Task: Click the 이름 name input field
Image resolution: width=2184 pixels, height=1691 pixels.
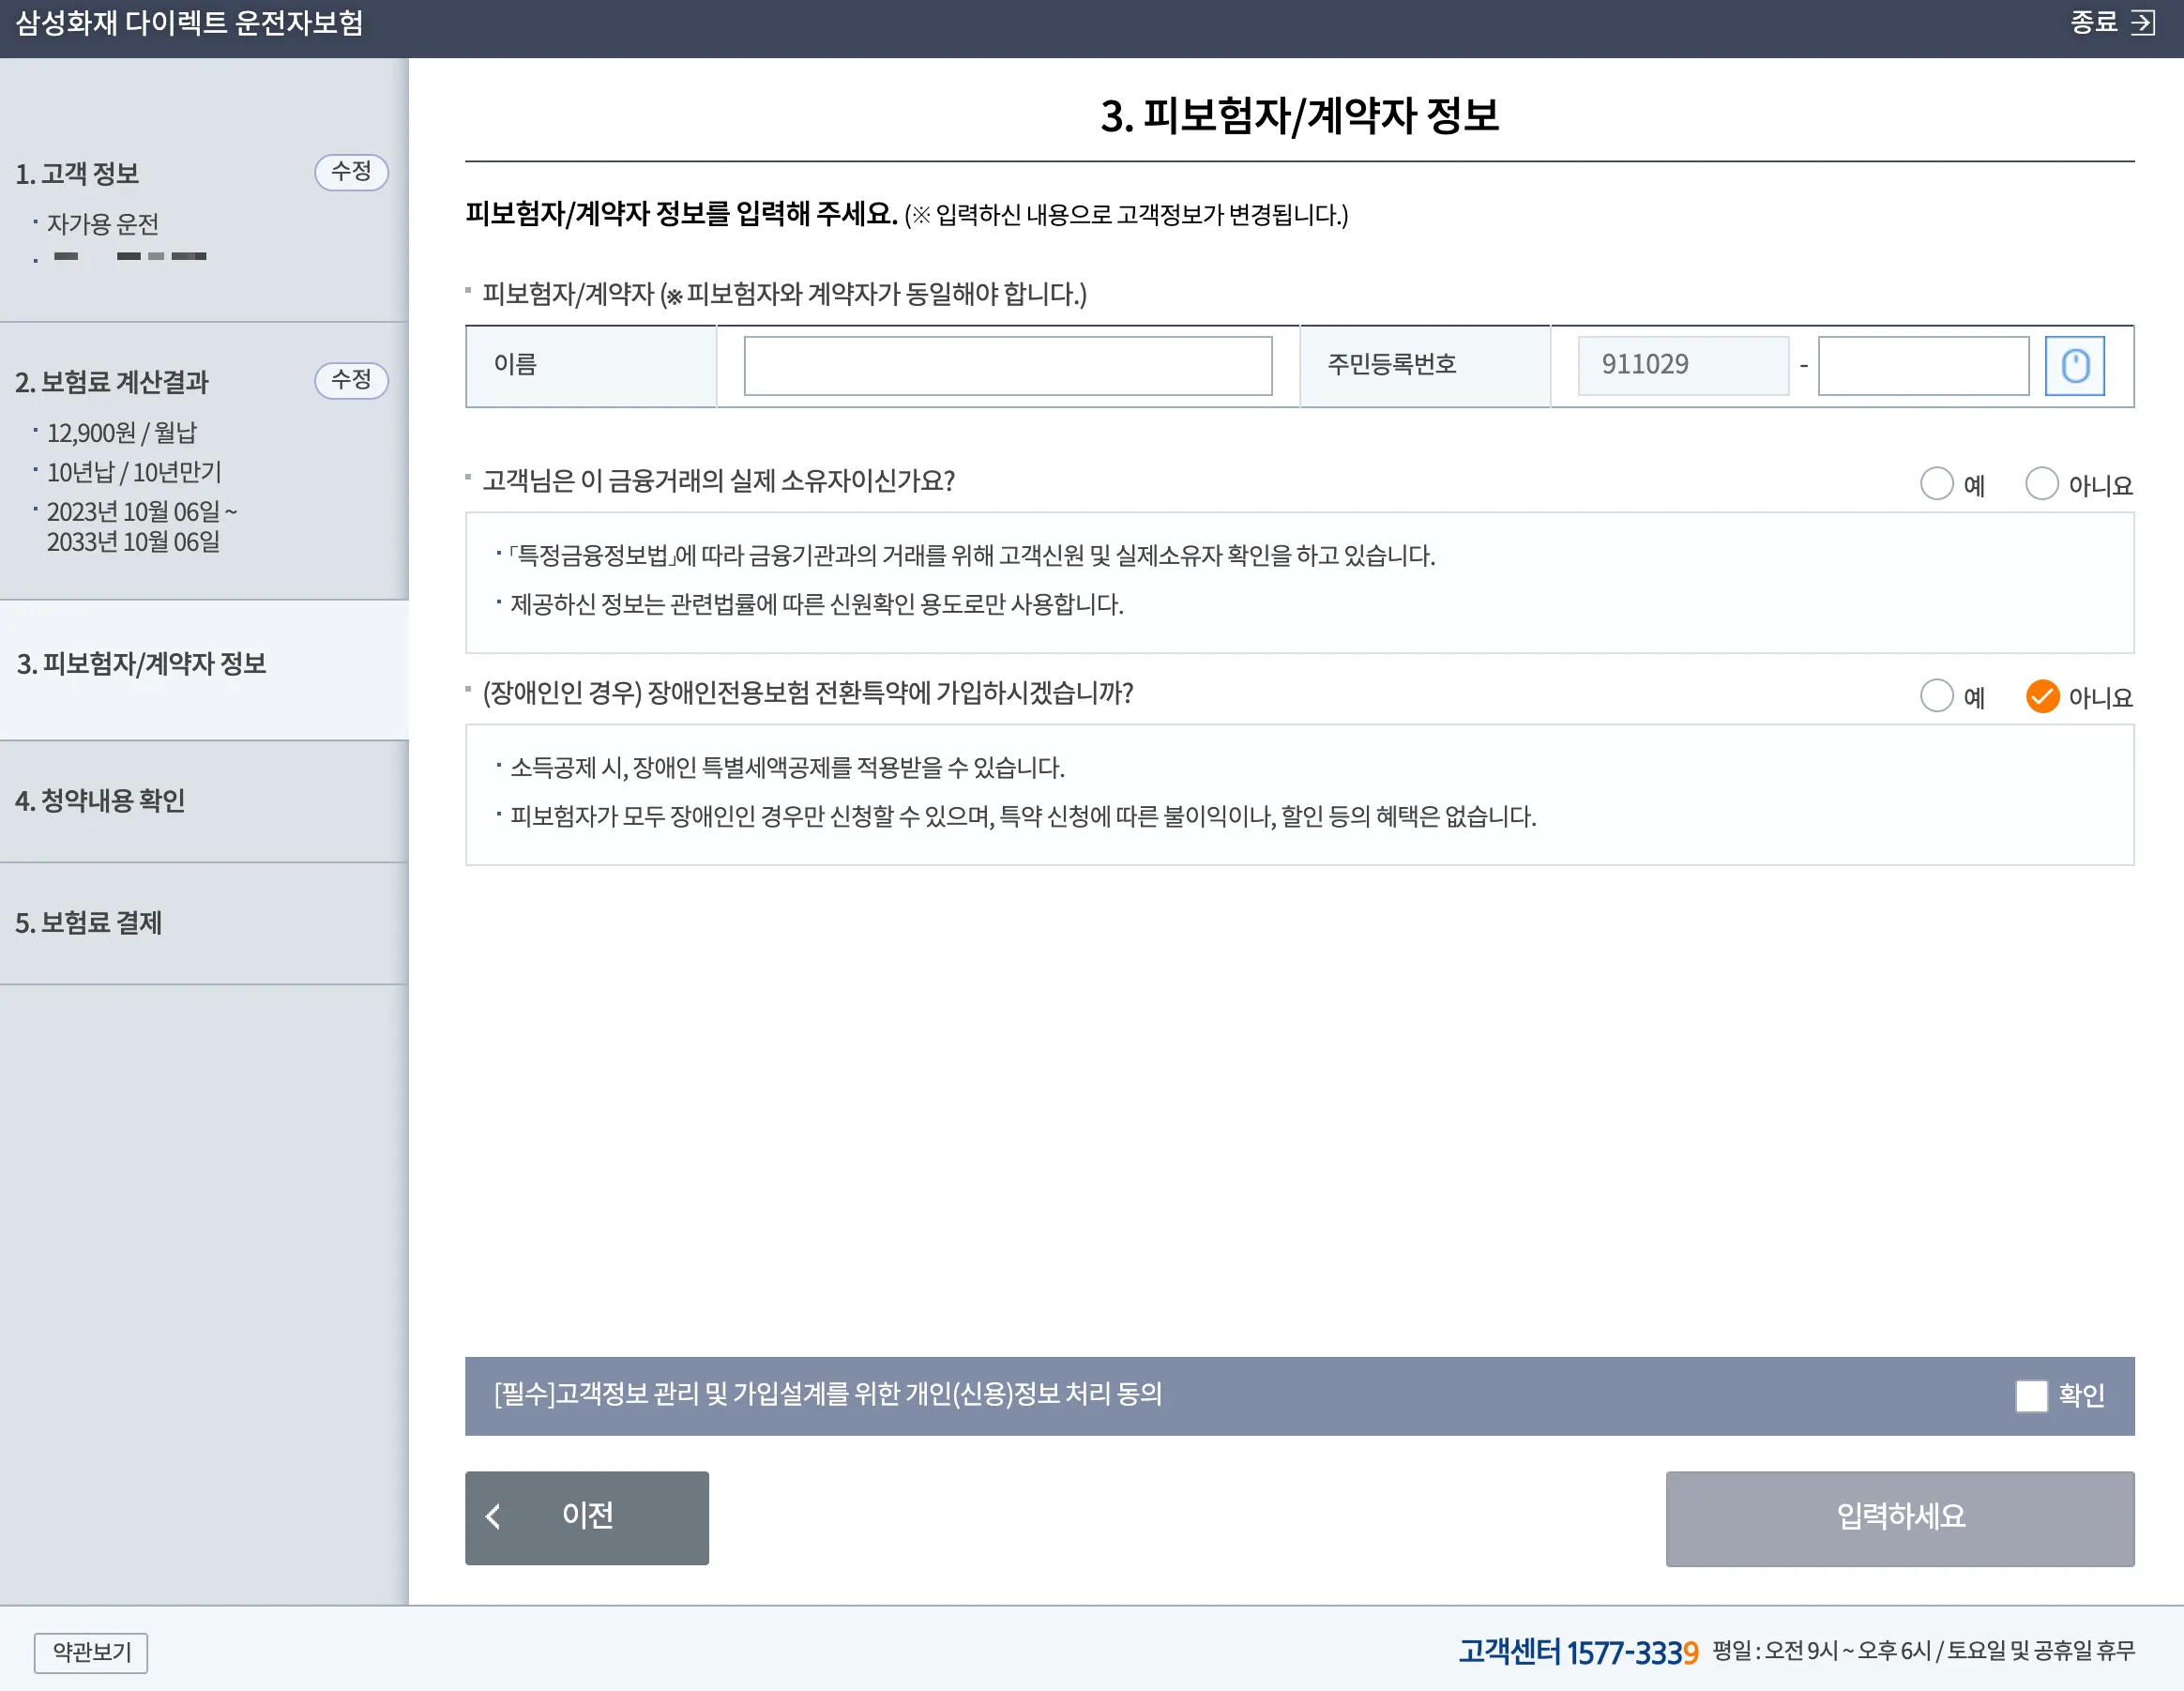Action: coord(1007,366)
